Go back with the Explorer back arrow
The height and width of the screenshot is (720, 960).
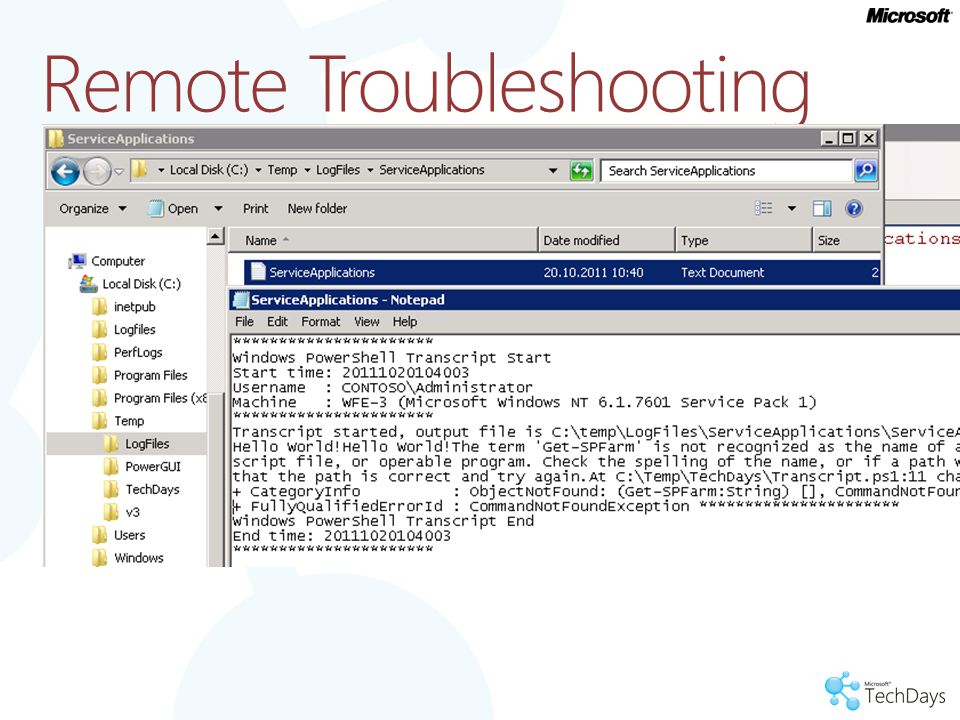pyautogui.click(x=66, y=171)
